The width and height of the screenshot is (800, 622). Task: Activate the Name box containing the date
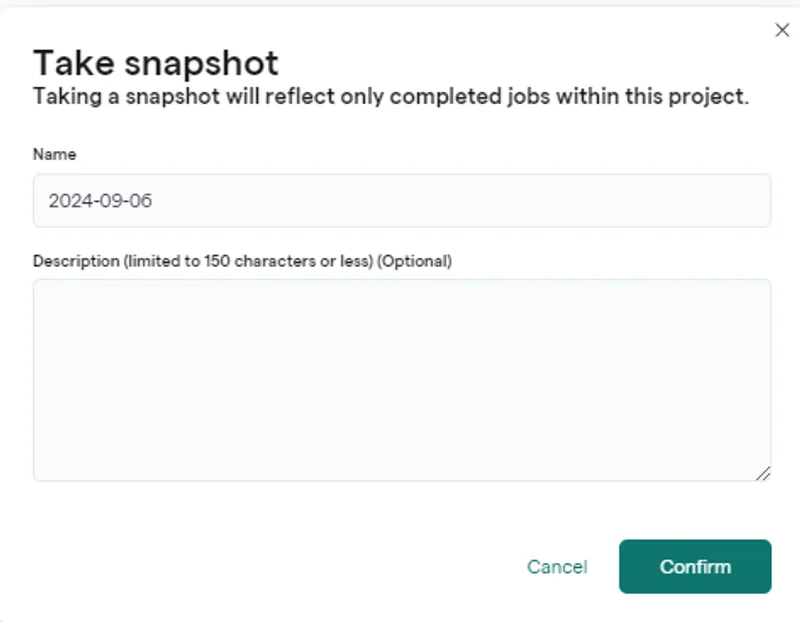click(x=401, y=200)
